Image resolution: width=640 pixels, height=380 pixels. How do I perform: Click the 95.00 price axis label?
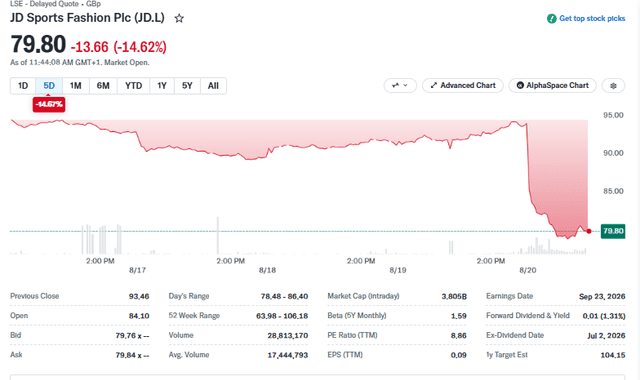[x=613, y=115]
